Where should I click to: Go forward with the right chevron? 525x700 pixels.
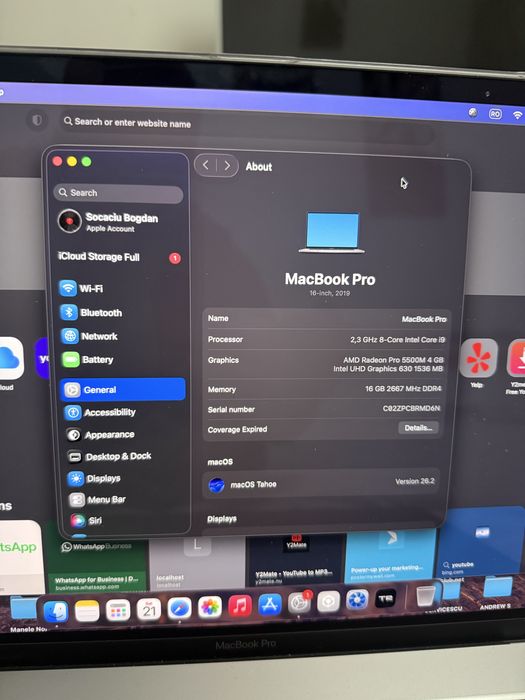point(227,166)
